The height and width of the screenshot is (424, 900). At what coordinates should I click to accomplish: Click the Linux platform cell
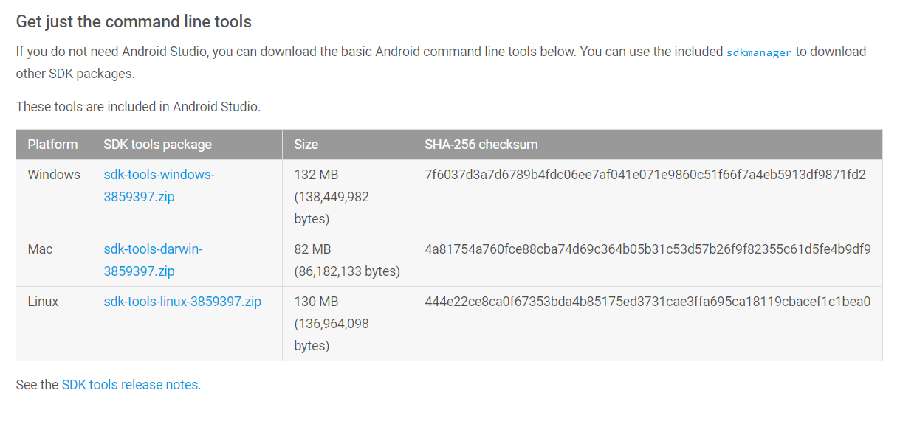[x=43, y=301]
